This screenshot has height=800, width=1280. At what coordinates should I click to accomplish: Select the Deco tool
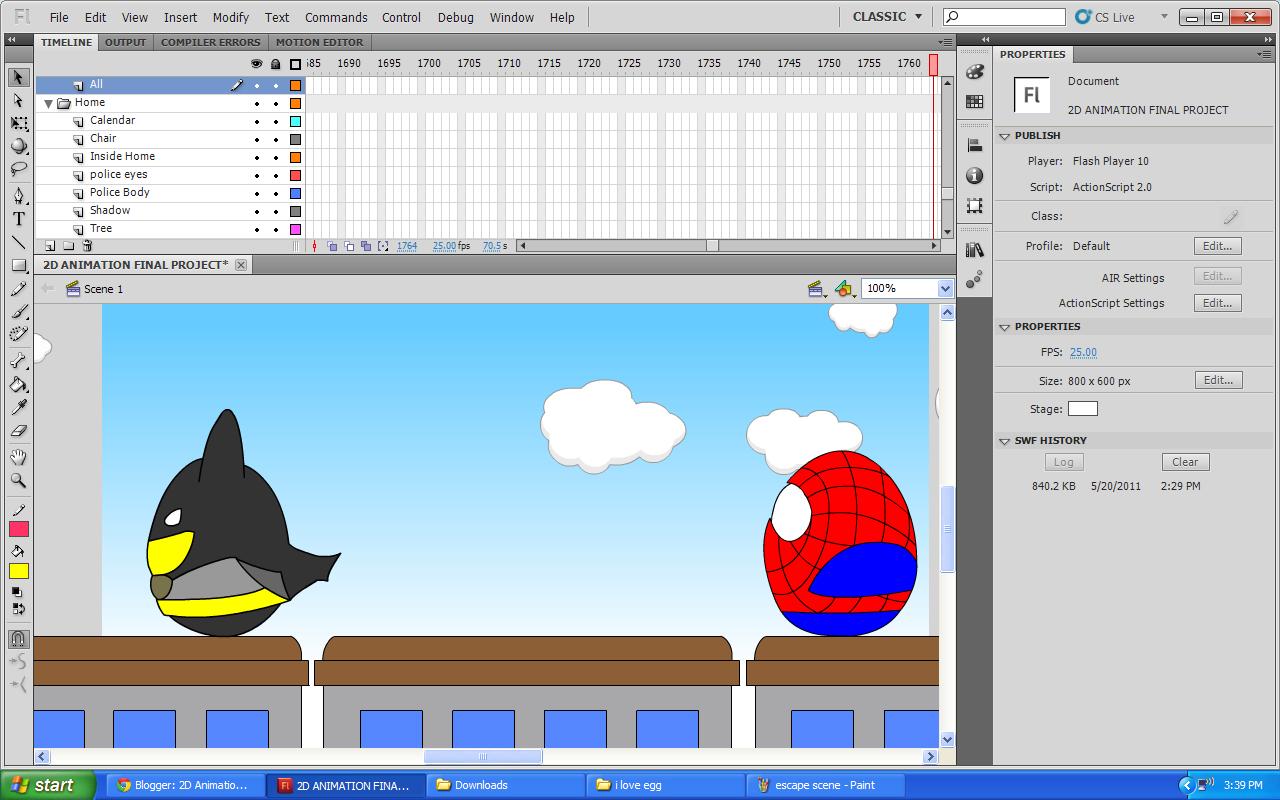tap(18, 336)
